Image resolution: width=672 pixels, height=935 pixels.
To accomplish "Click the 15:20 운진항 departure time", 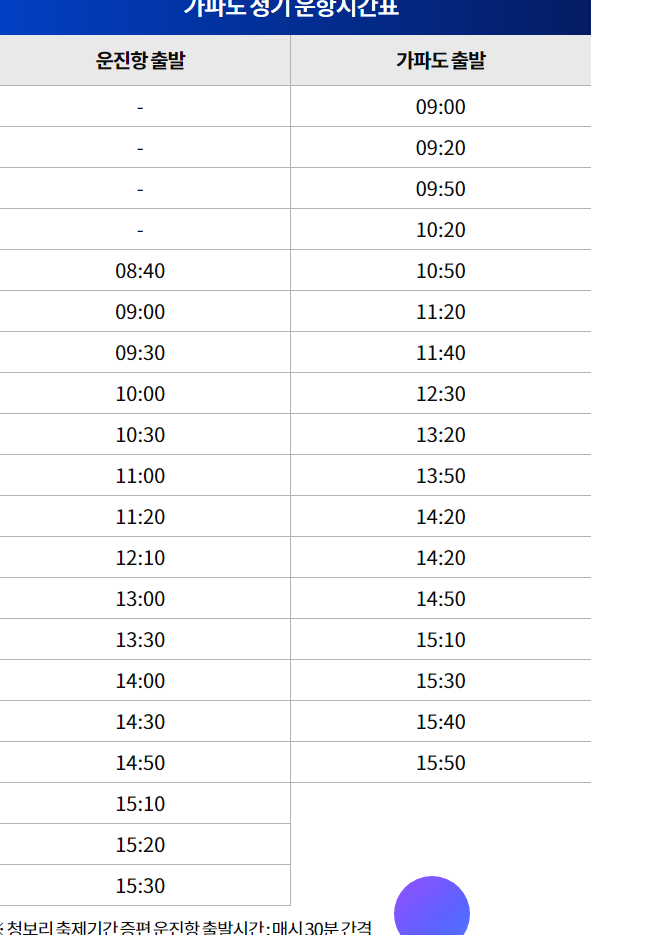I will 141,844.
